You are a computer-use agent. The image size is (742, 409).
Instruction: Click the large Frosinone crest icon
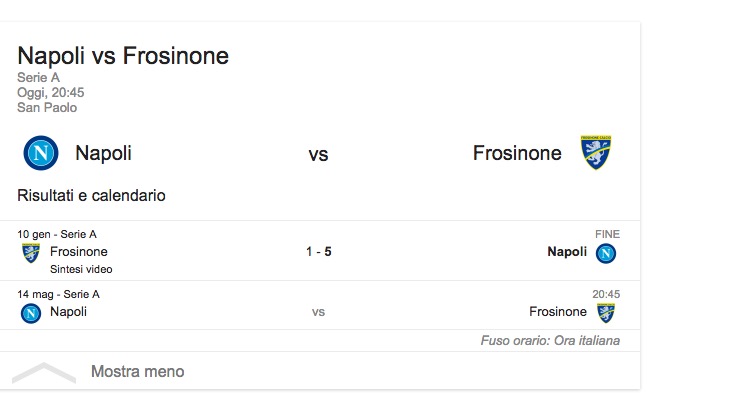coord(596,153)
